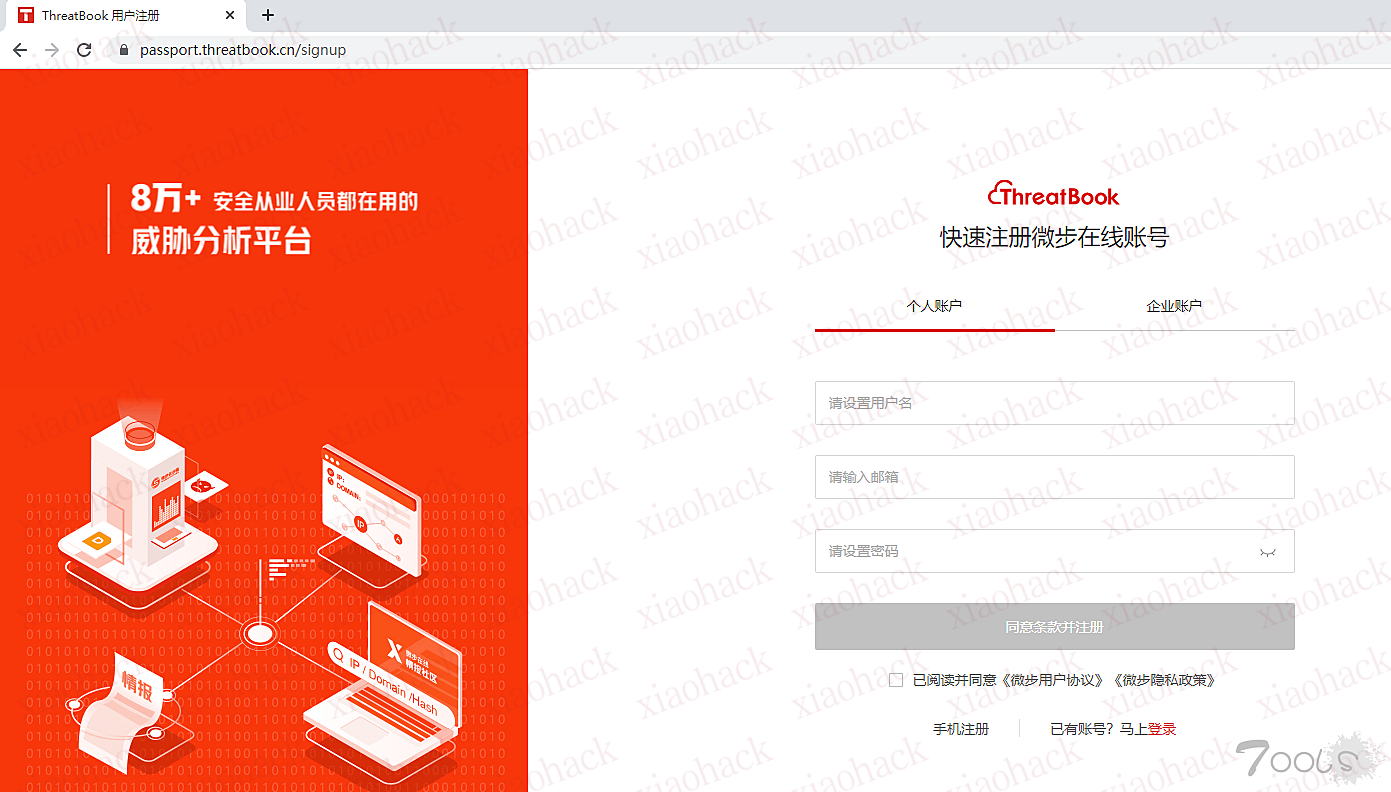Focus the 请输入邮箱 email field
1391x792 pixels.
pos(1054,477)
